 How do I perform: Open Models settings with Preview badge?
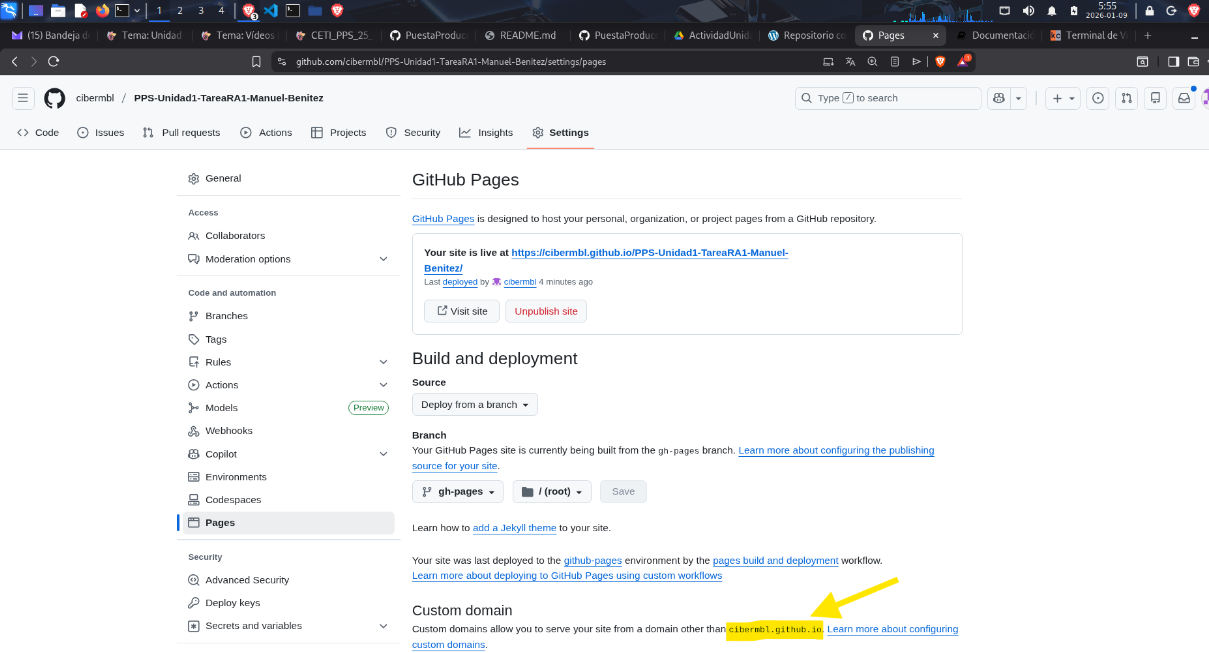[288, 408]
